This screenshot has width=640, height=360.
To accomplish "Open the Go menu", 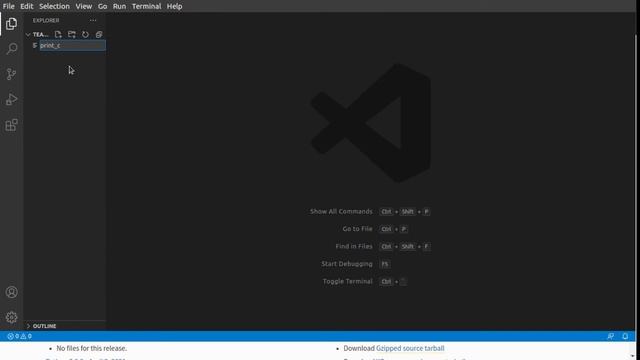I will pos(102,6).
